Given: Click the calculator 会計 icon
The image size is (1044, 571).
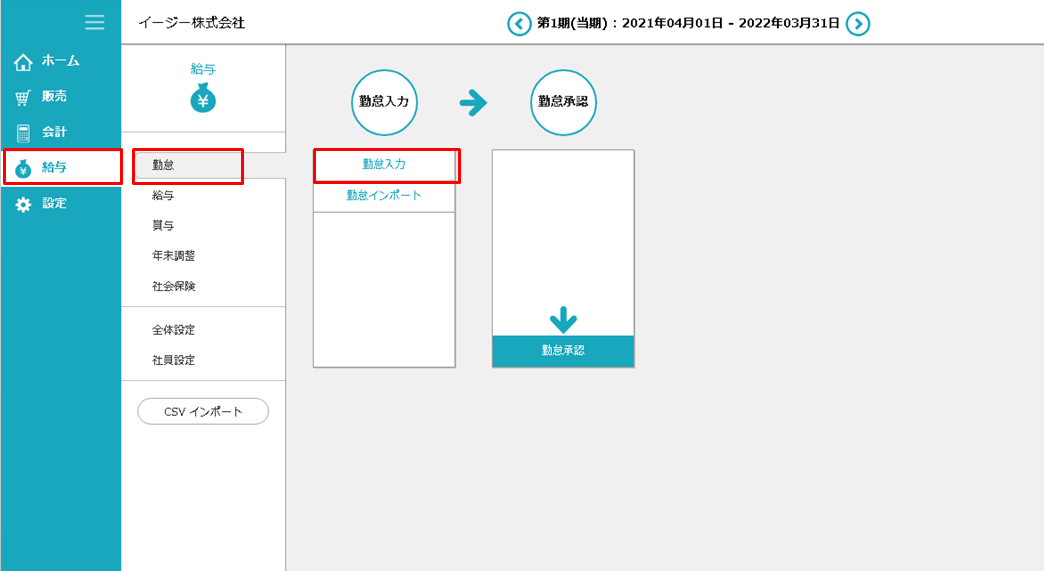Looking at the screenshot, I should coord(23,133).
